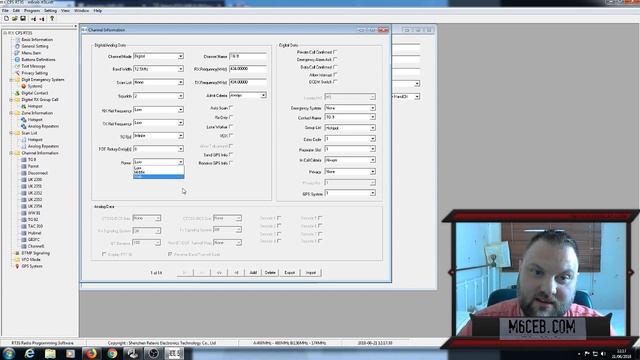This screenshot has height=360, width=640.
Task: Open the View menu
Action: 65,11
